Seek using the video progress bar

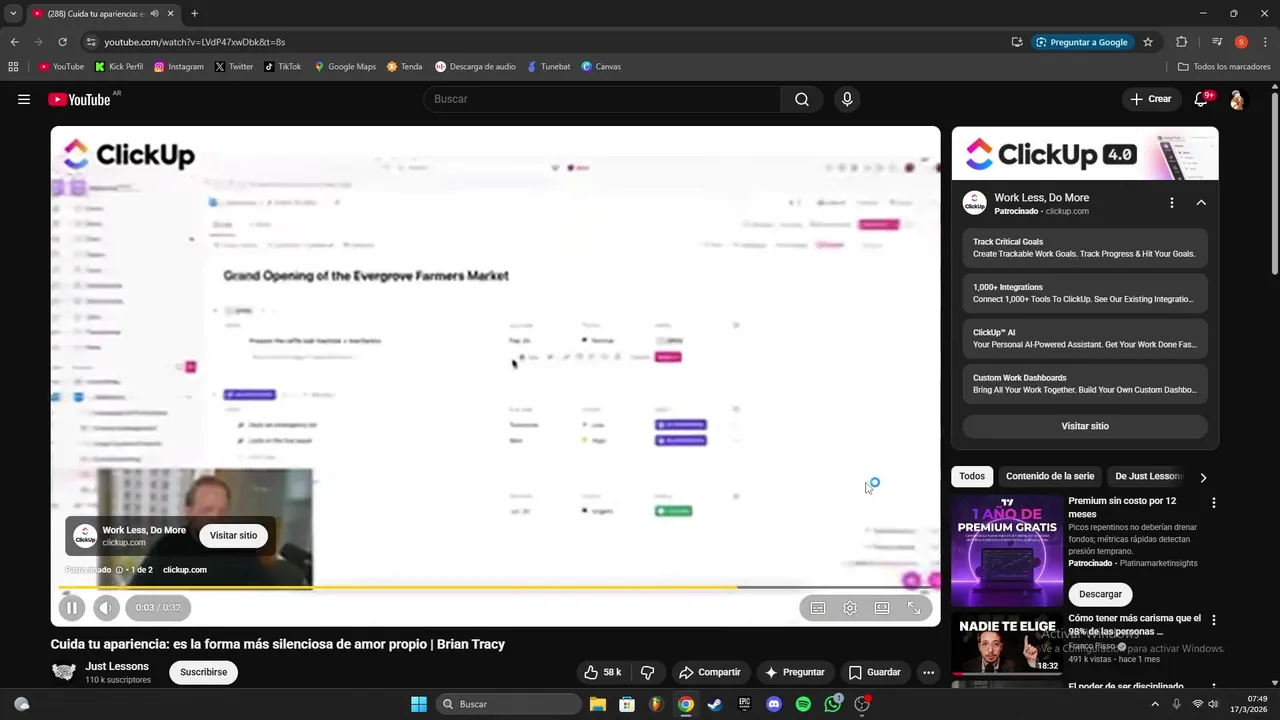495,588
